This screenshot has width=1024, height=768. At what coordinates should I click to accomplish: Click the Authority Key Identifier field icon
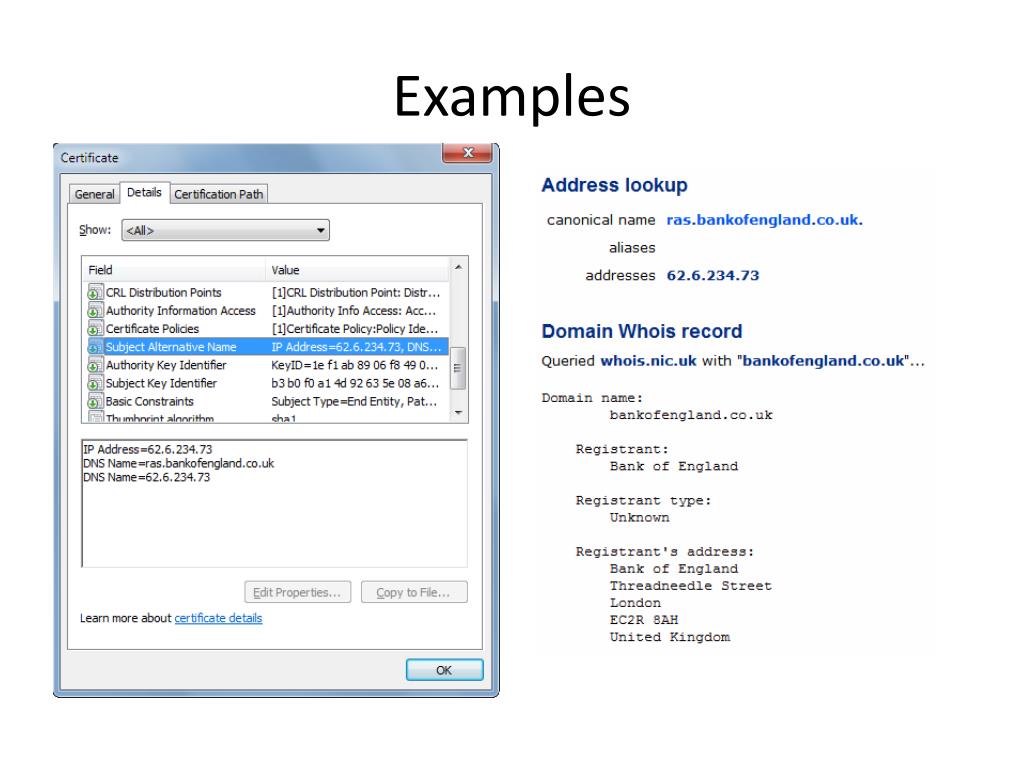pos(95,365)
